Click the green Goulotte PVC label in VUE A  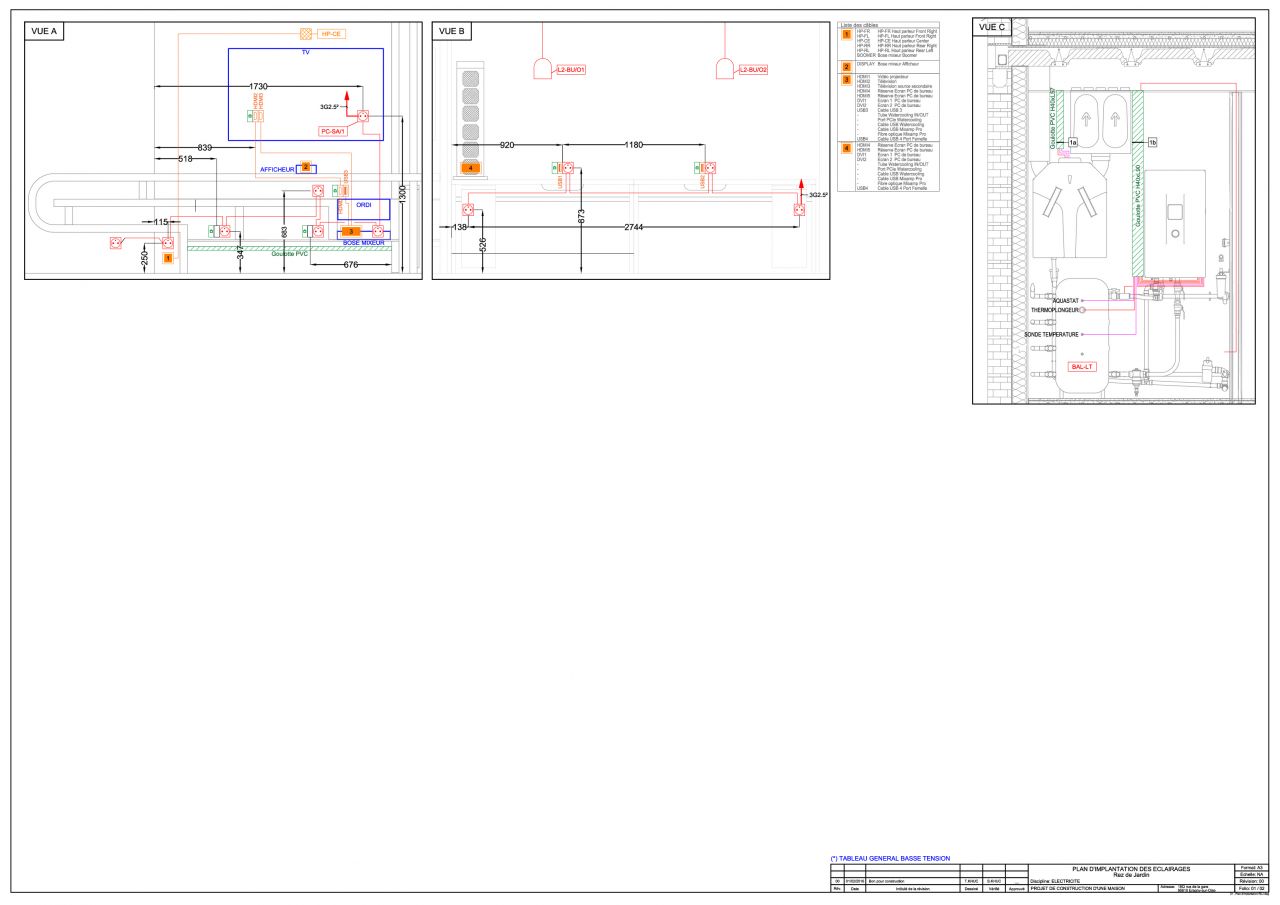(290, 254)
